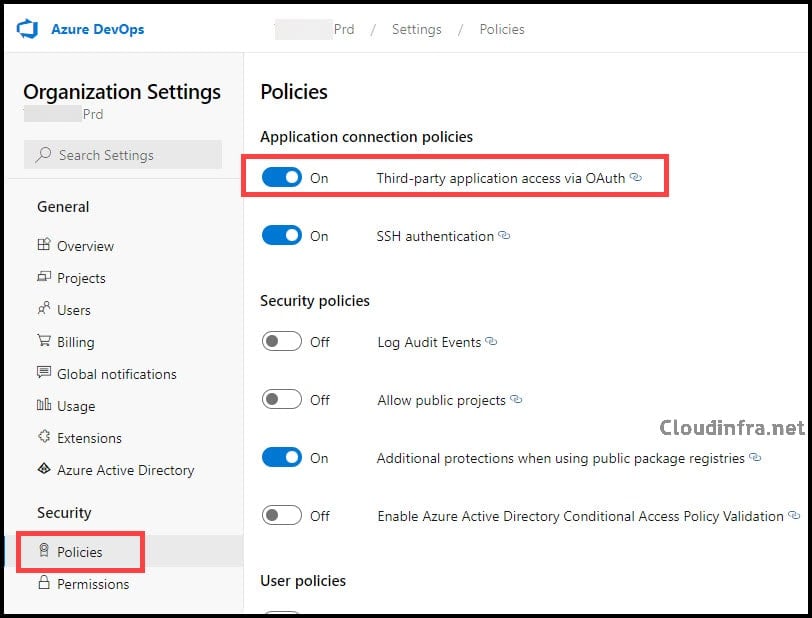The image size is (812, 618).
Task: Click the Billing cart icon
Action: point(44,341)
